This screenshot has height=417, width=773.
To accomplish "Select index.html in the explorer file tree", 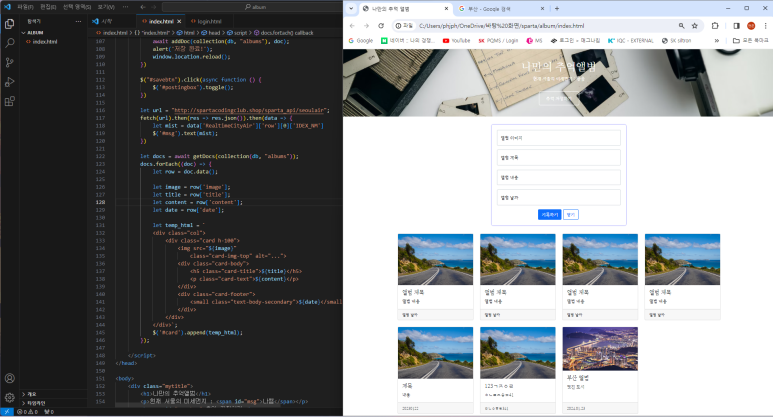I will pyautogui.click(x=44, y=42).
